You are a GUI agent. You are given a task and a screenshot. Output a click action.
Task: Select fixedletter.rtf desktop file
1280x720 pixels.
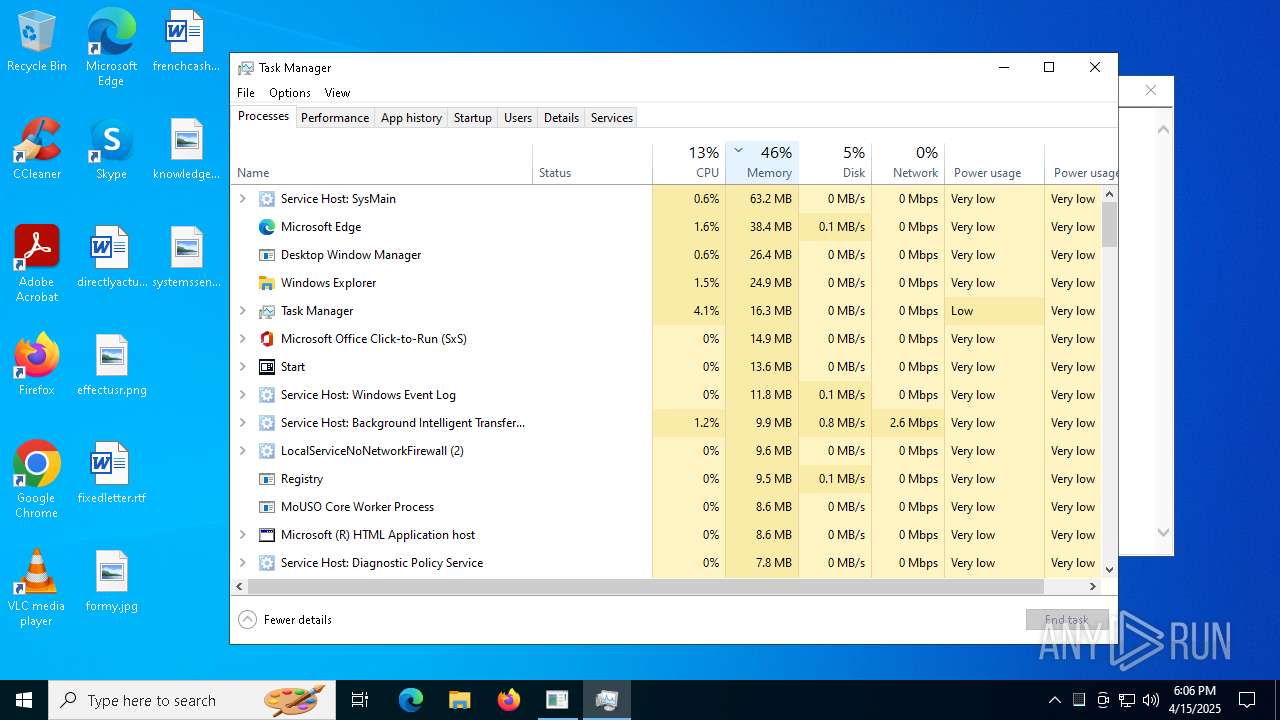tap(112, 472)
